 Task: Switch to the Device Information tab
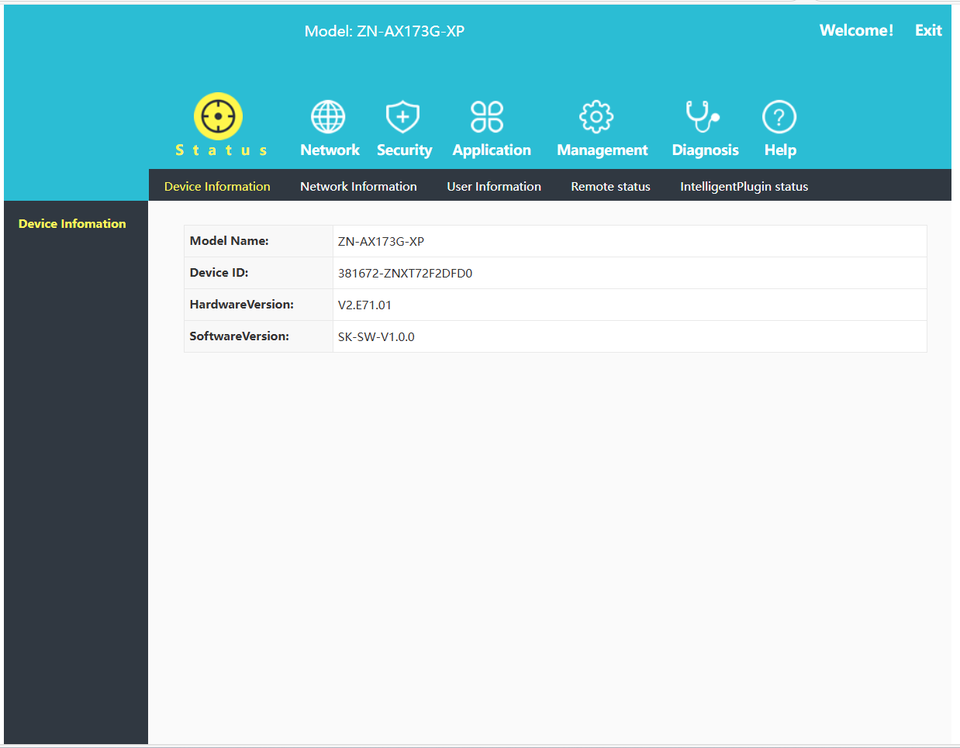[217, 186]
